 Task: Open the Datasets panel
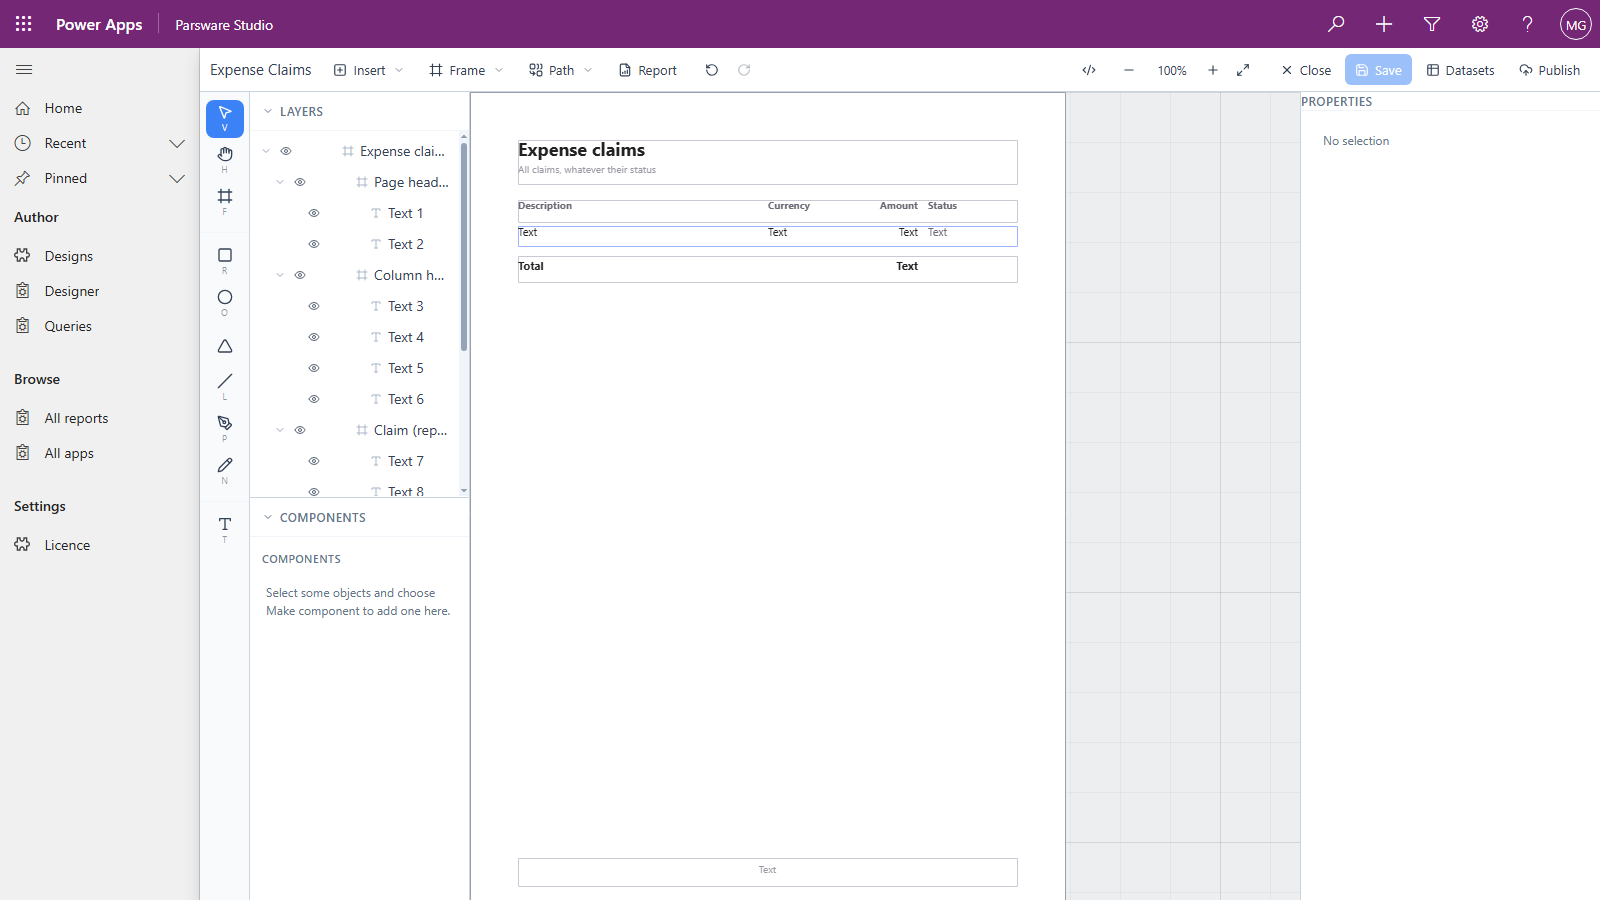pyautogui.click(x=1460, y=70)
